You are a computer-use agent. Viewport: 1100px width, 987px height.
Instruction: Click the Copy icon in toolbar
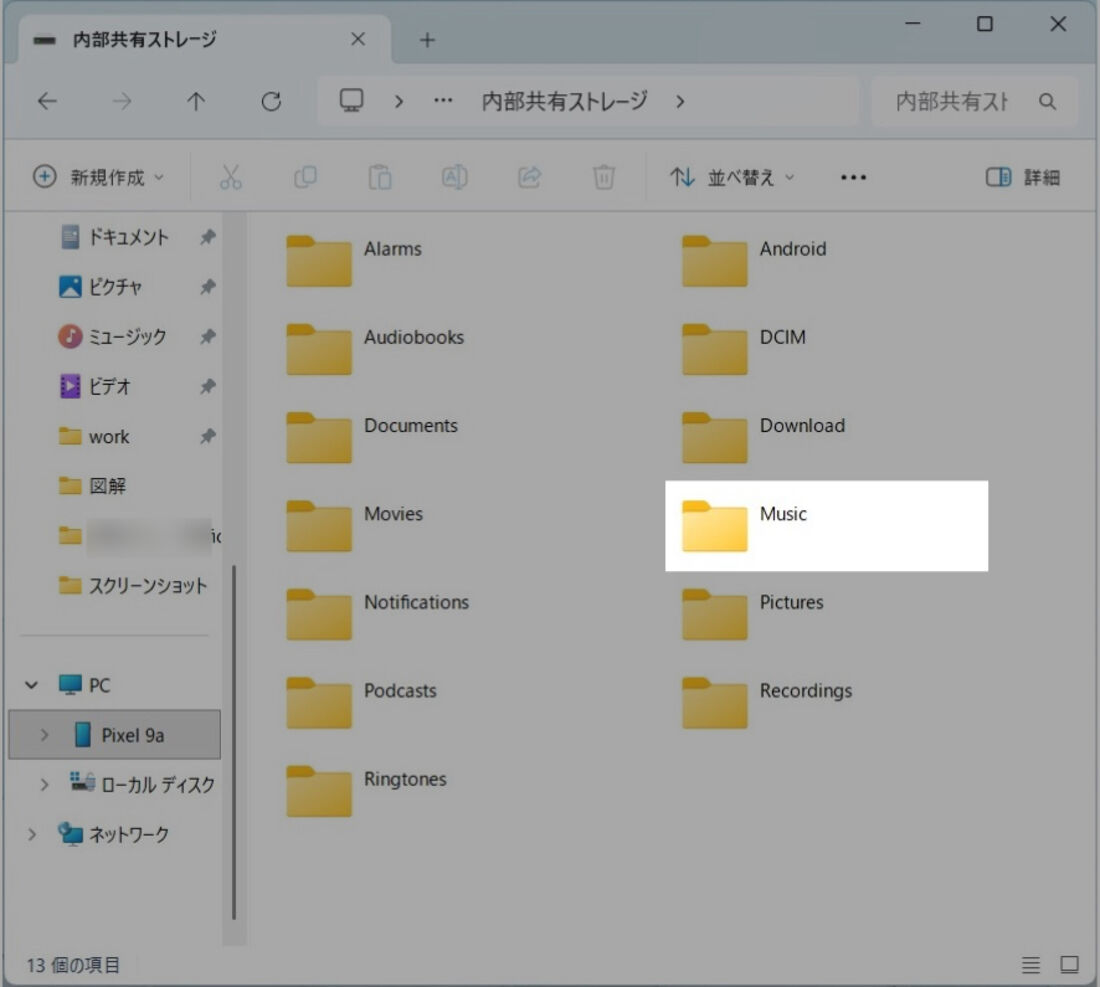pyautogui.click(x=305, y=177)
